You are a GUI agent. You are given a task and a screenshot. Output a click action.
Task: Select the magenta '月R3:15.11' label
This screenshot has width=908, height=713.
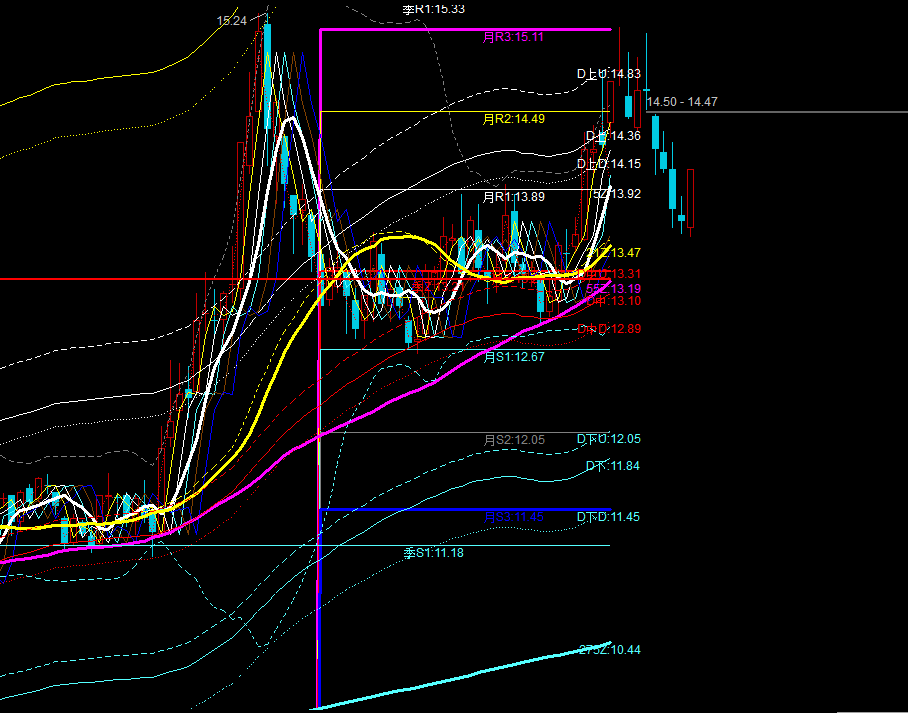[514, 38]
